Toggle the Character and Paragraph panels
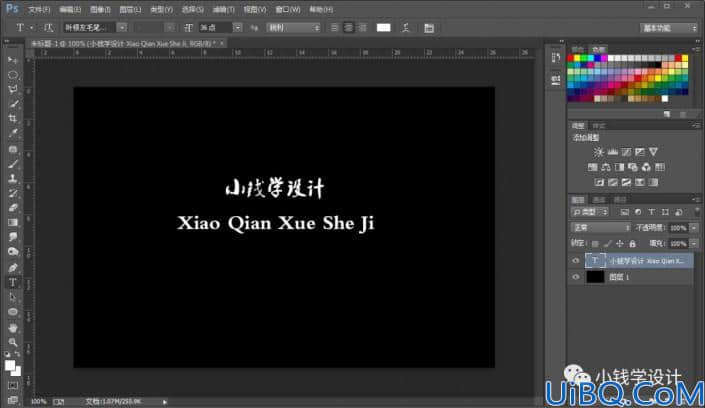 [x=429, y=28]
